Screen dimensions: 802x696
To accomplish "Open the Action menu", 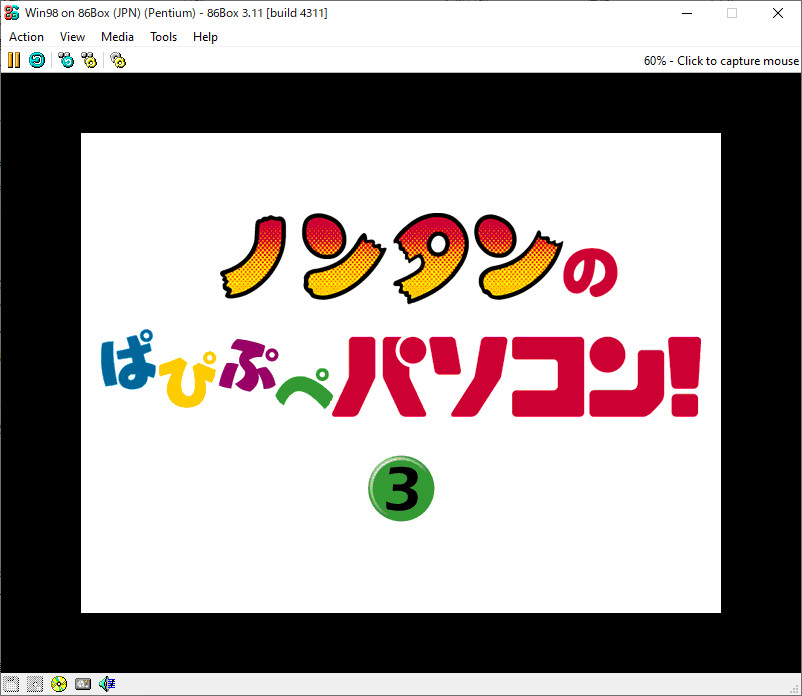I will [27, 37].
